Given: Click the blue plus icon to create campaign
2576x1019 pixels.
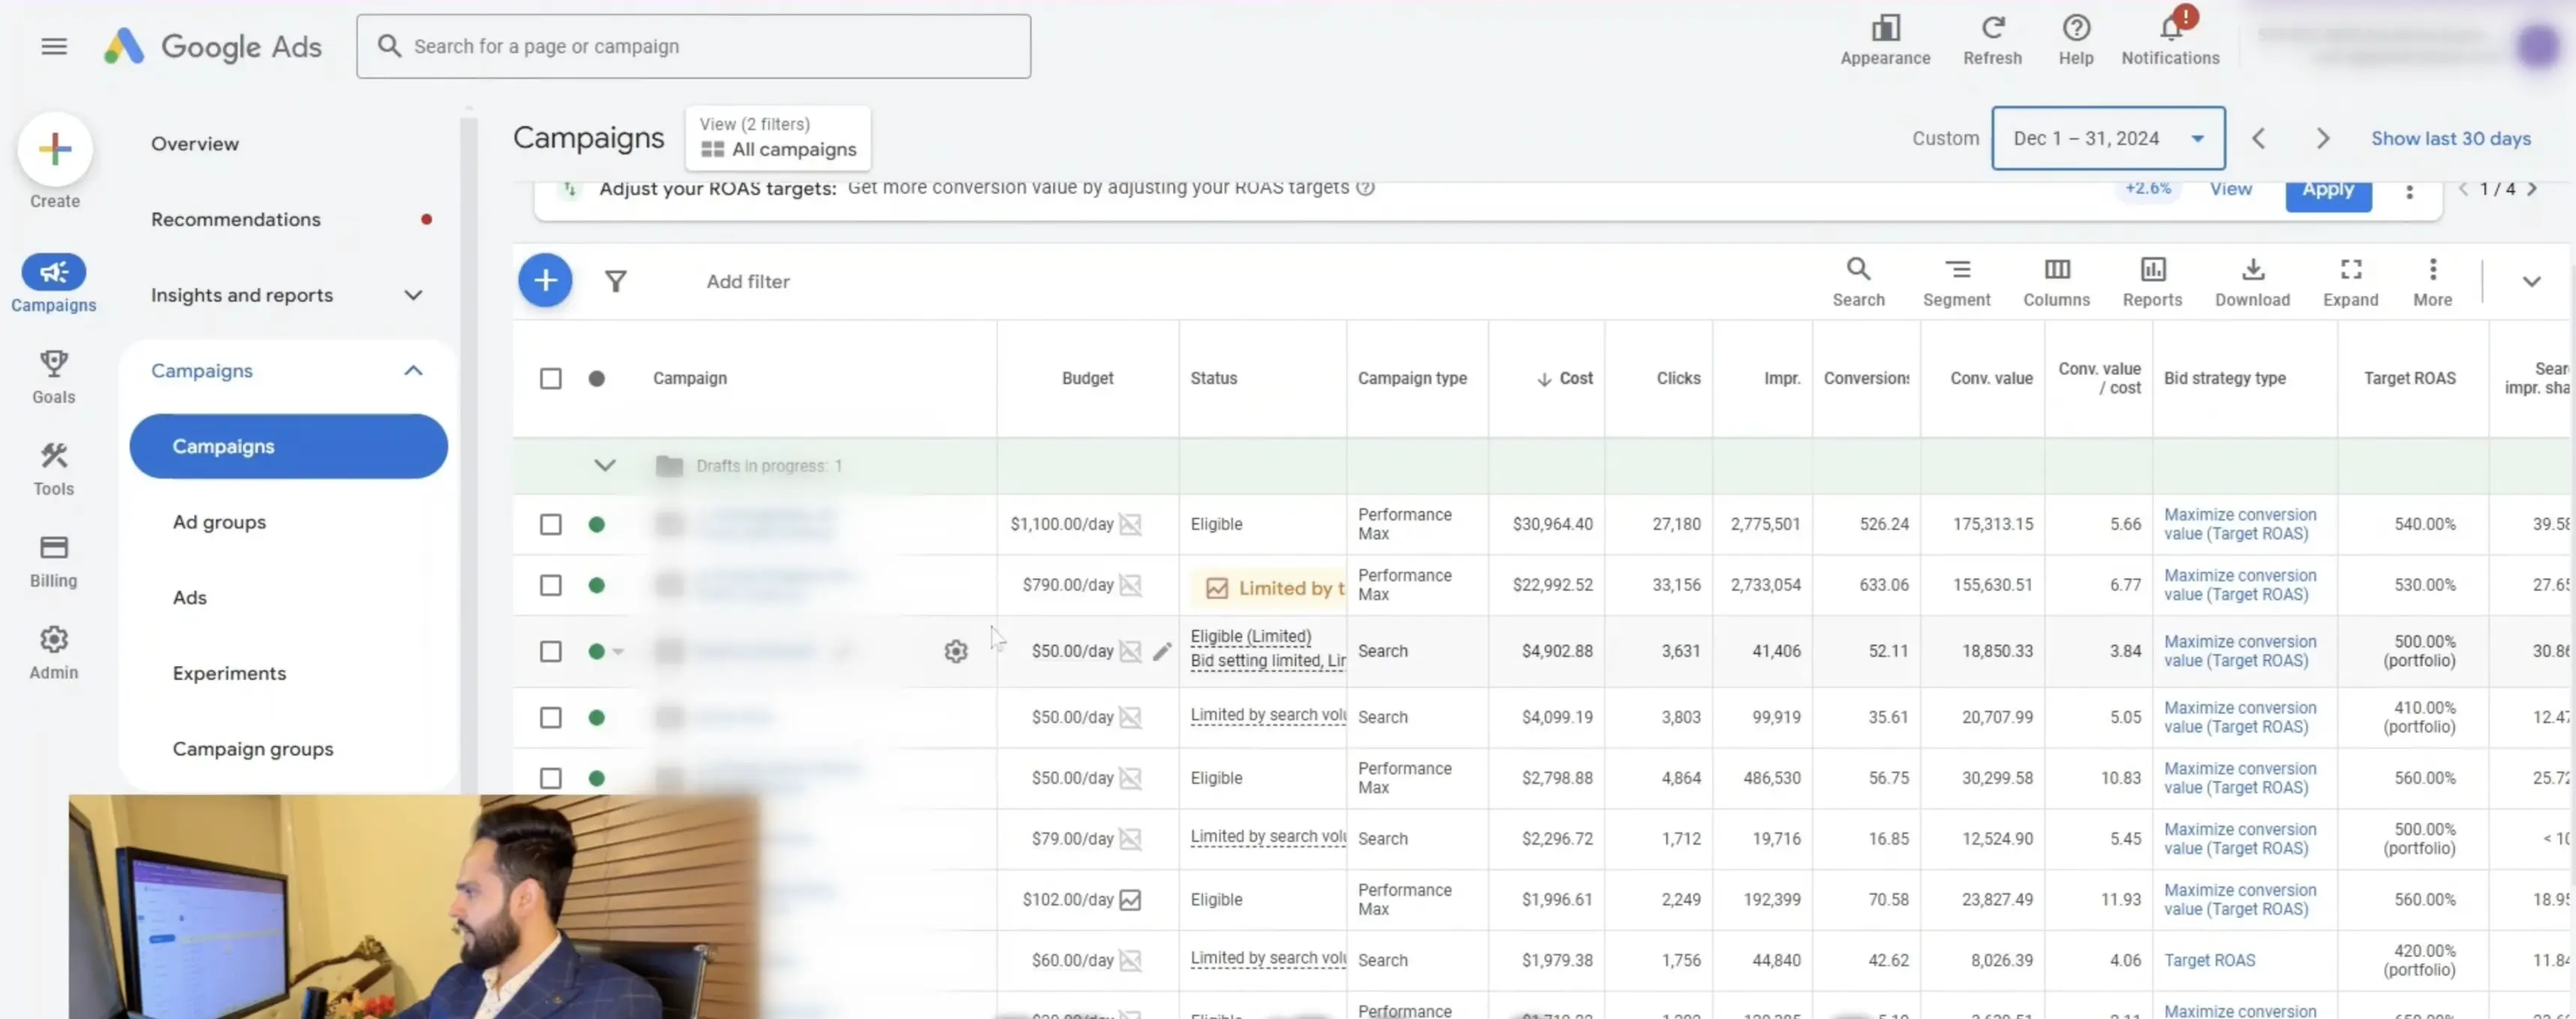Looking at the screenshot, I should 545,281.
